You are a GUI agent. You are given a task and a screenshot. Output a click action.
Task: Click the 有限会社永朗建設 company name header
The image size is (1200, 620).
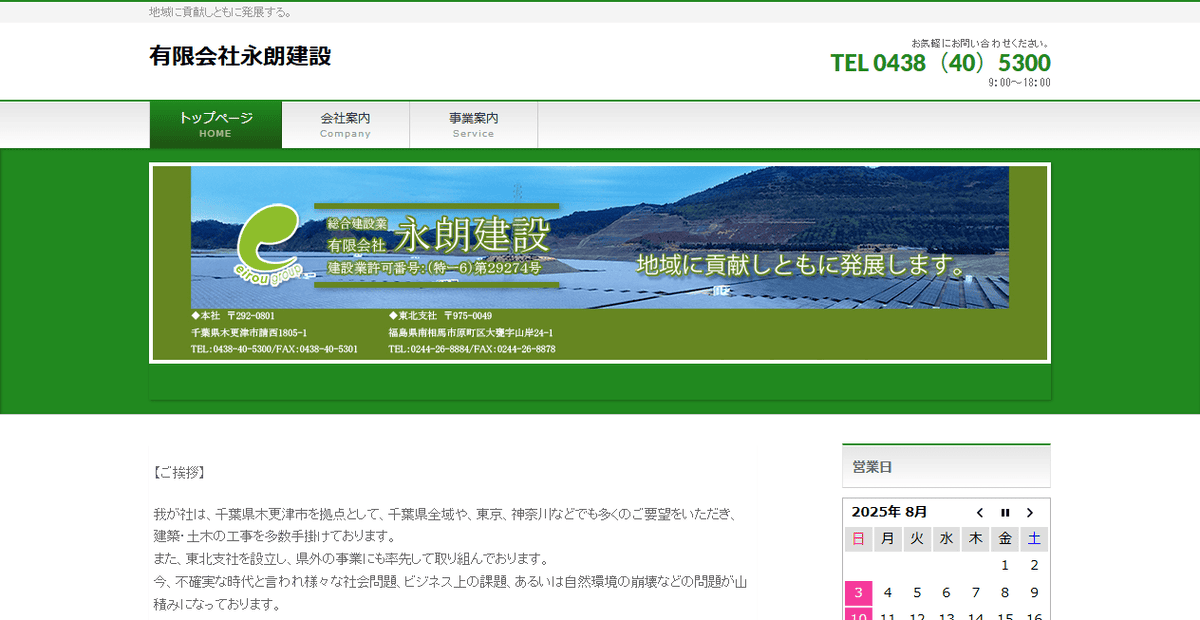241,57
